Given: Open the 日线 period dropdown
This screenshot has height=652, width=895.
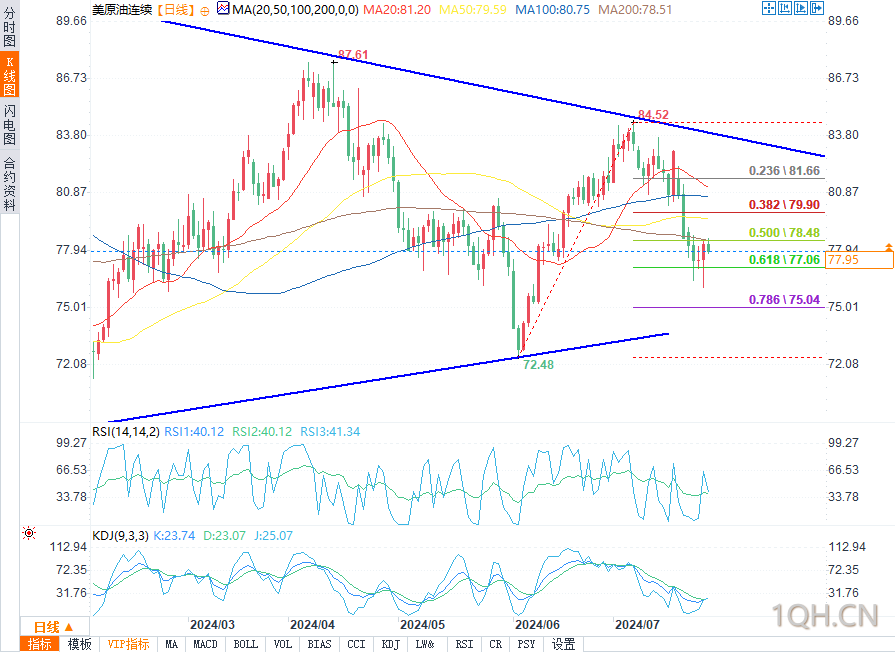Looking at the screenshot, I should [54, 626].
